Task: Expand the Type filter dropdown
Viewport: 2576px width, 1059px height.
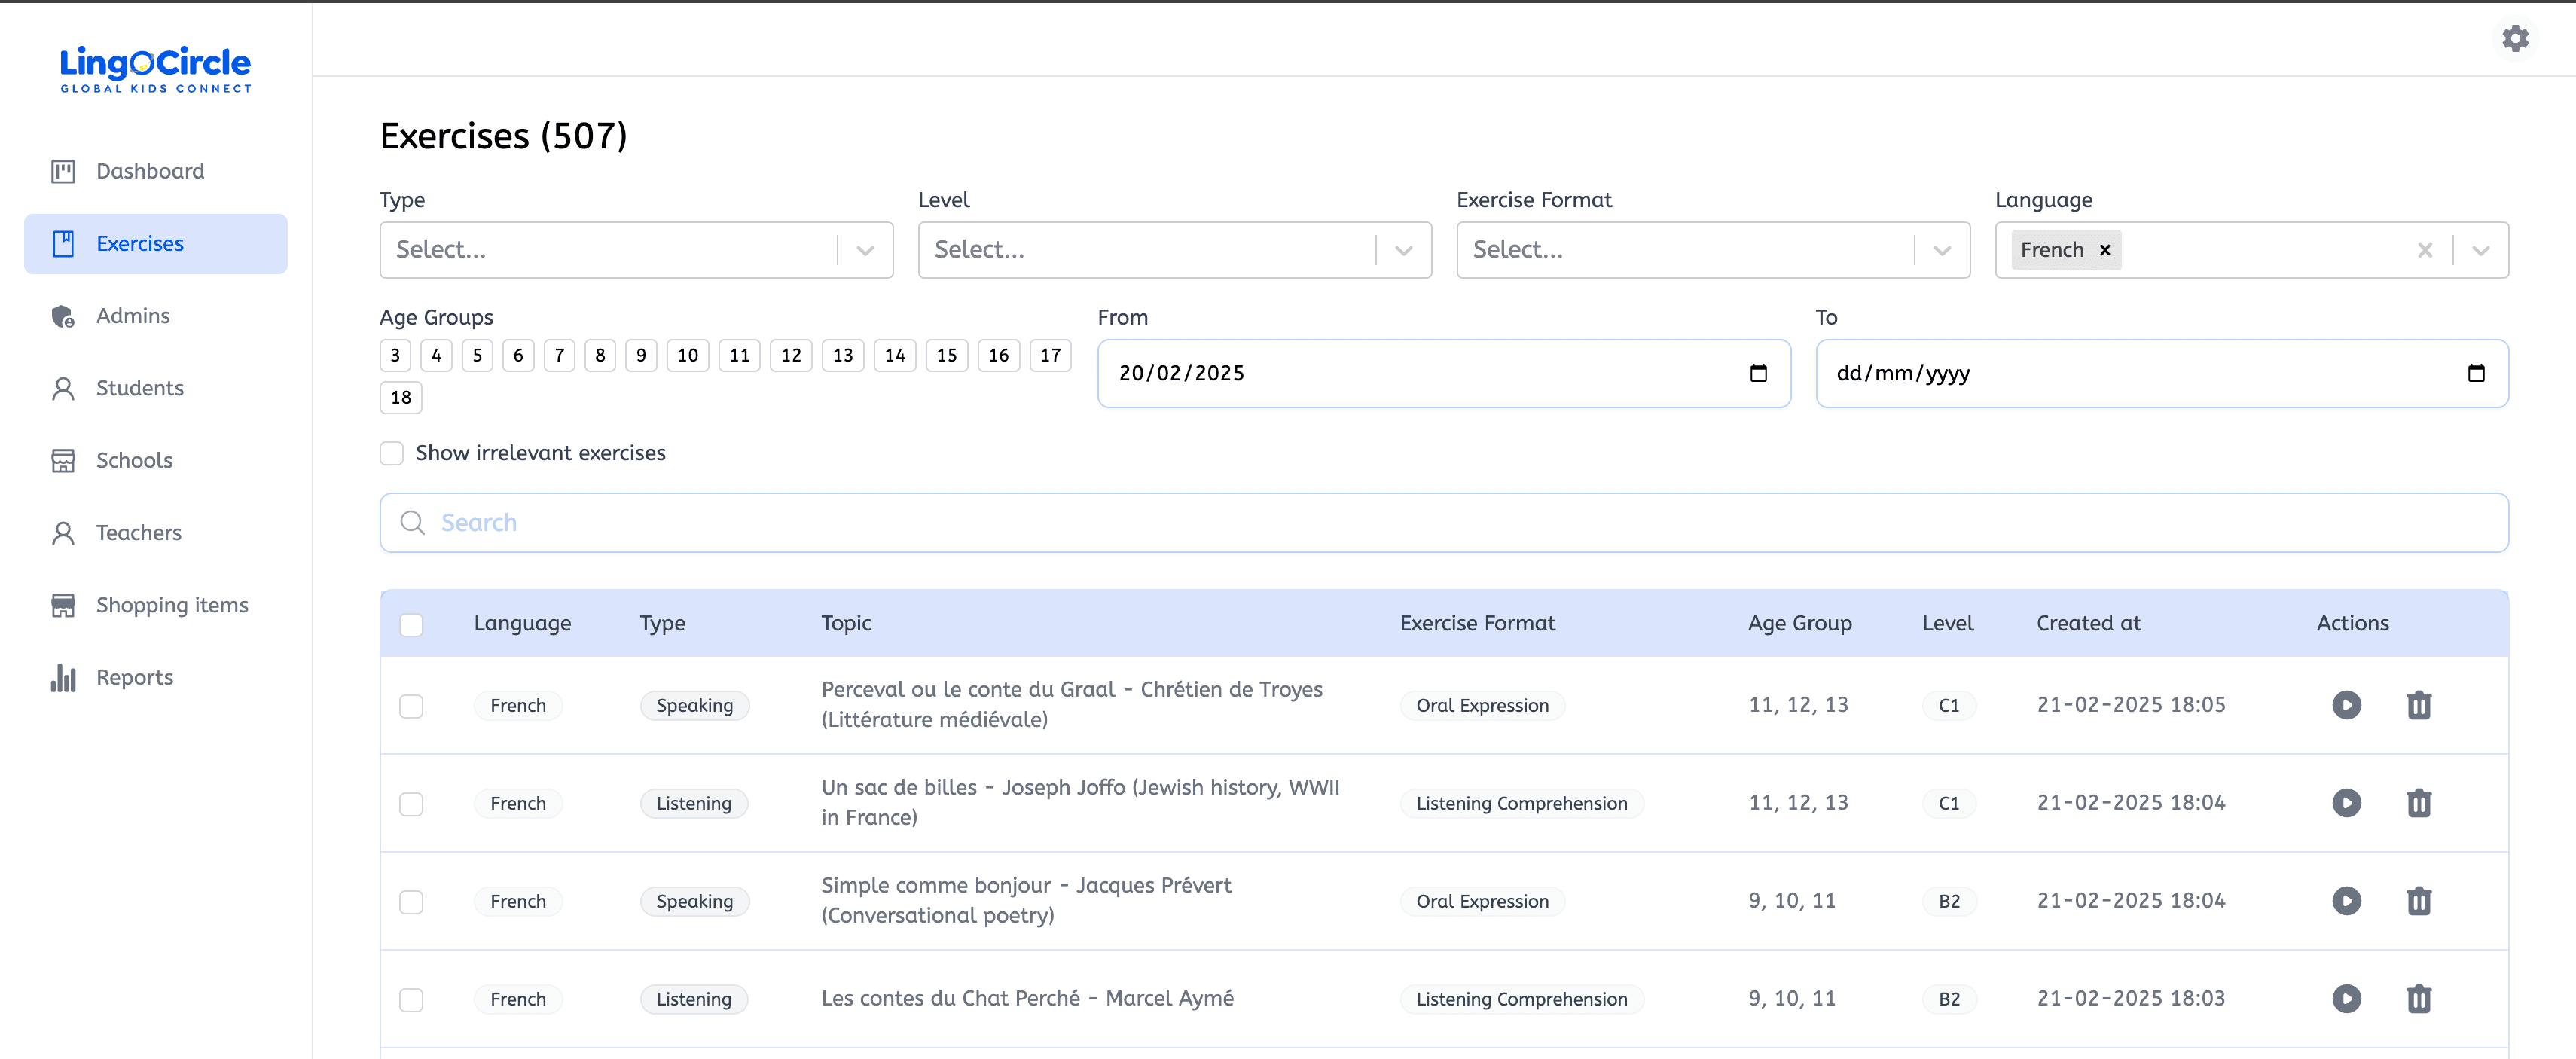Action: coord(865,250)
